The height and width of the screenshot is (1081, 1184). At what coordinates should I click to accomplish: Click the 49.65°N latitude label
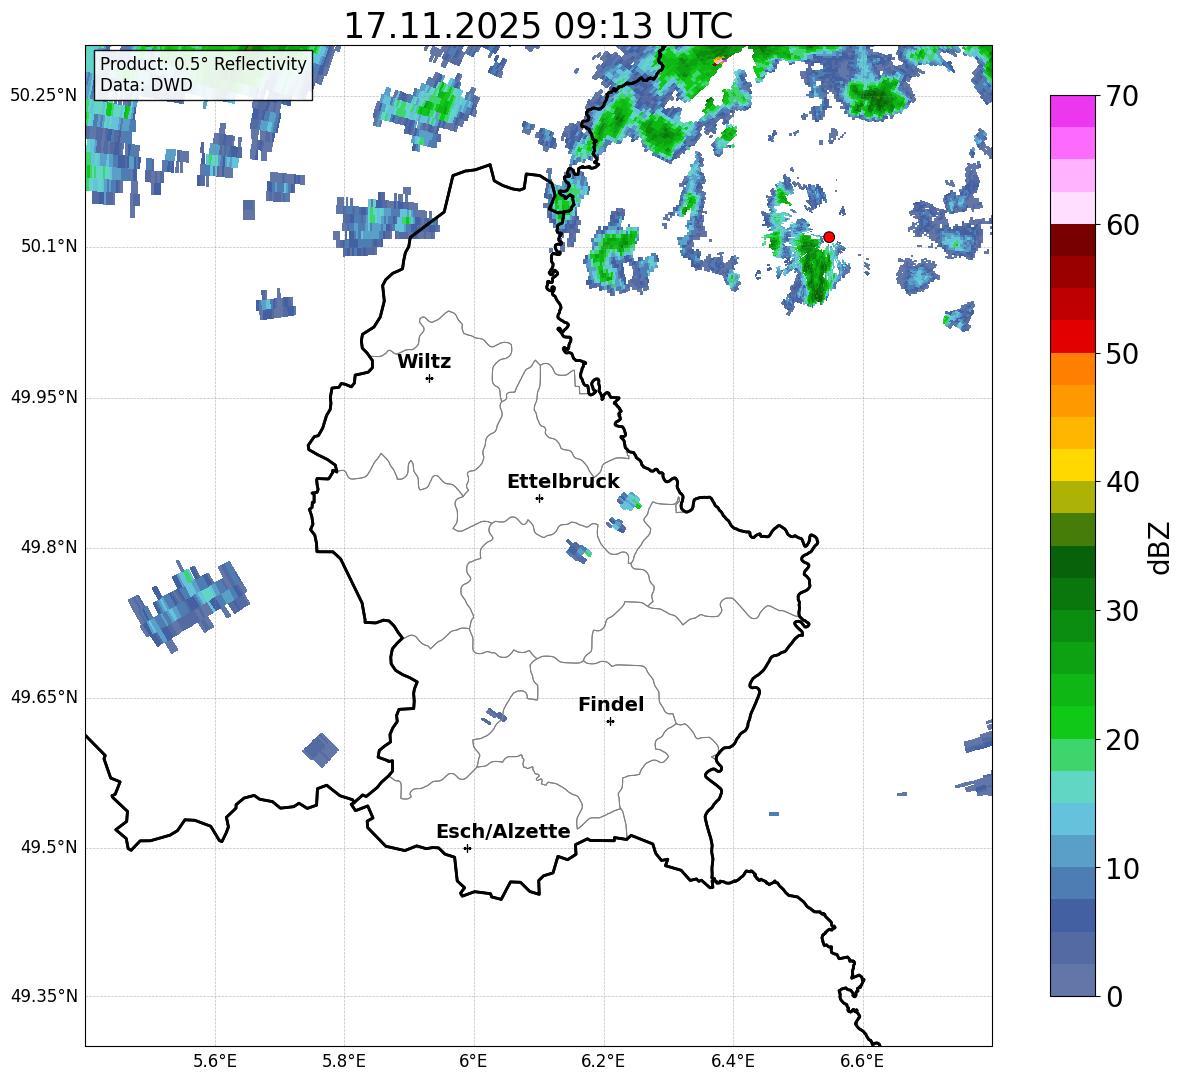pos(44,697)
